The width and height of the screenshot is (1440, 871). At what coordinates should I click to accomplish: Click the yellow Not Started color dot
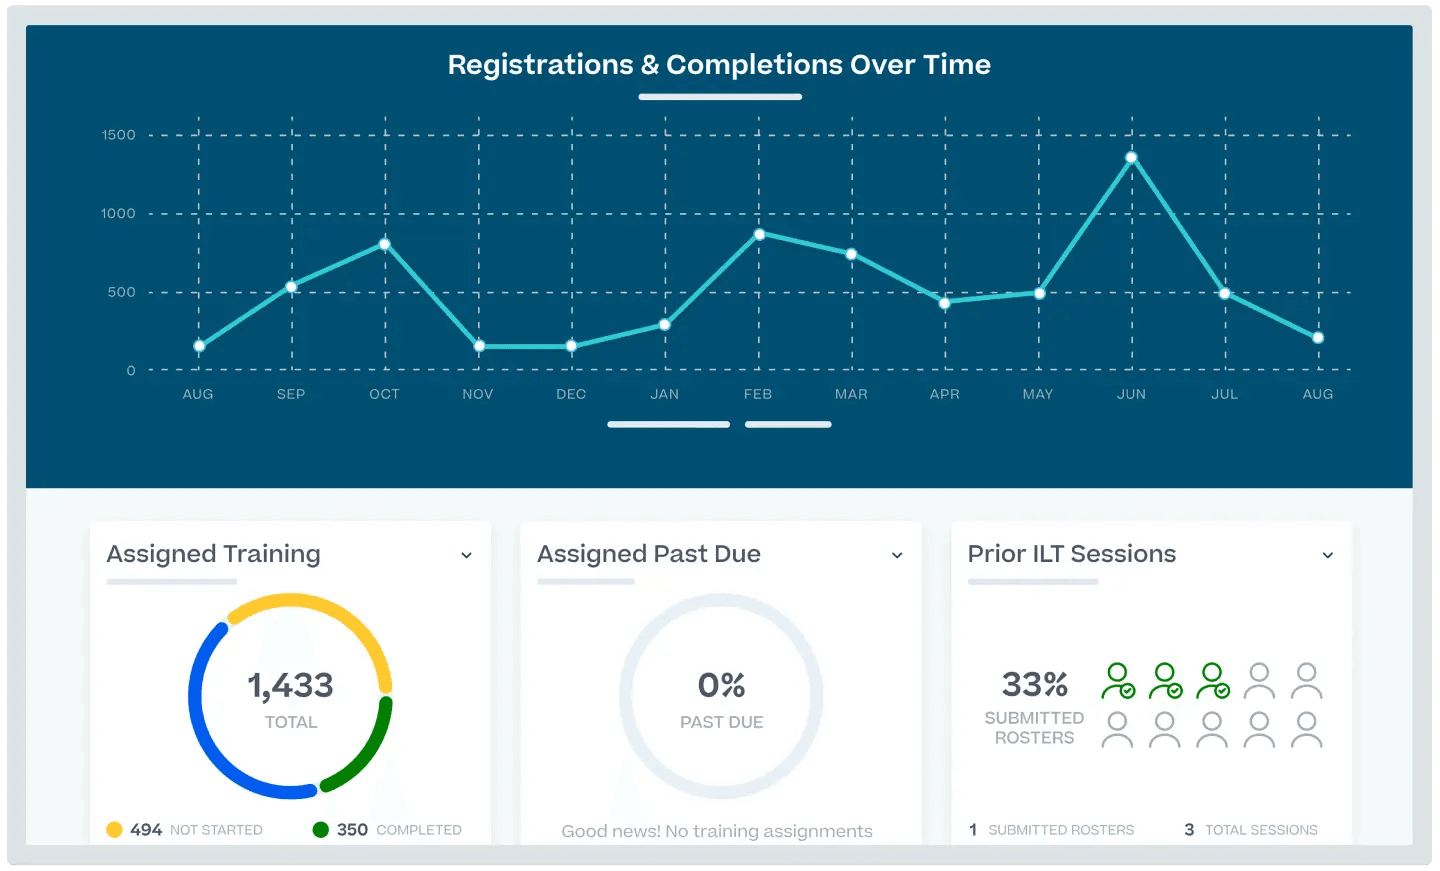(x=113, y=829)
